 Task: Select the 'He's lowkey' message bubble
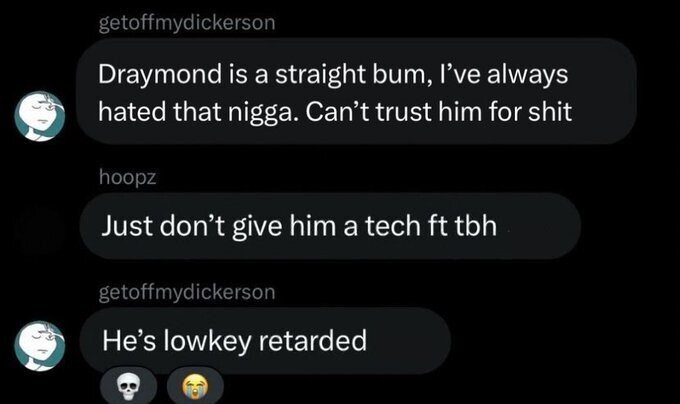[x=265, y=341]
